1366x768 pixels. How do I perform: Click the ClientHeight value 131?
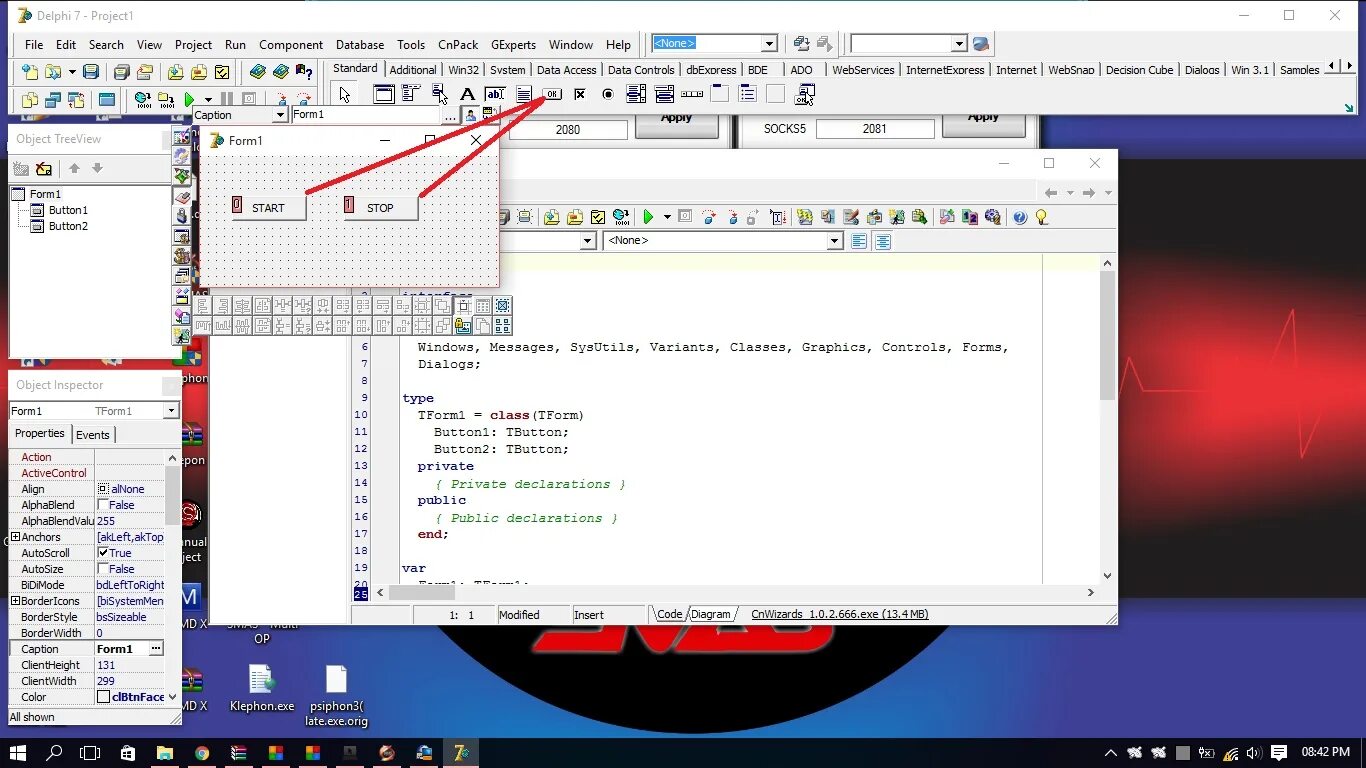pyautogui.click(x=130, y=665)
